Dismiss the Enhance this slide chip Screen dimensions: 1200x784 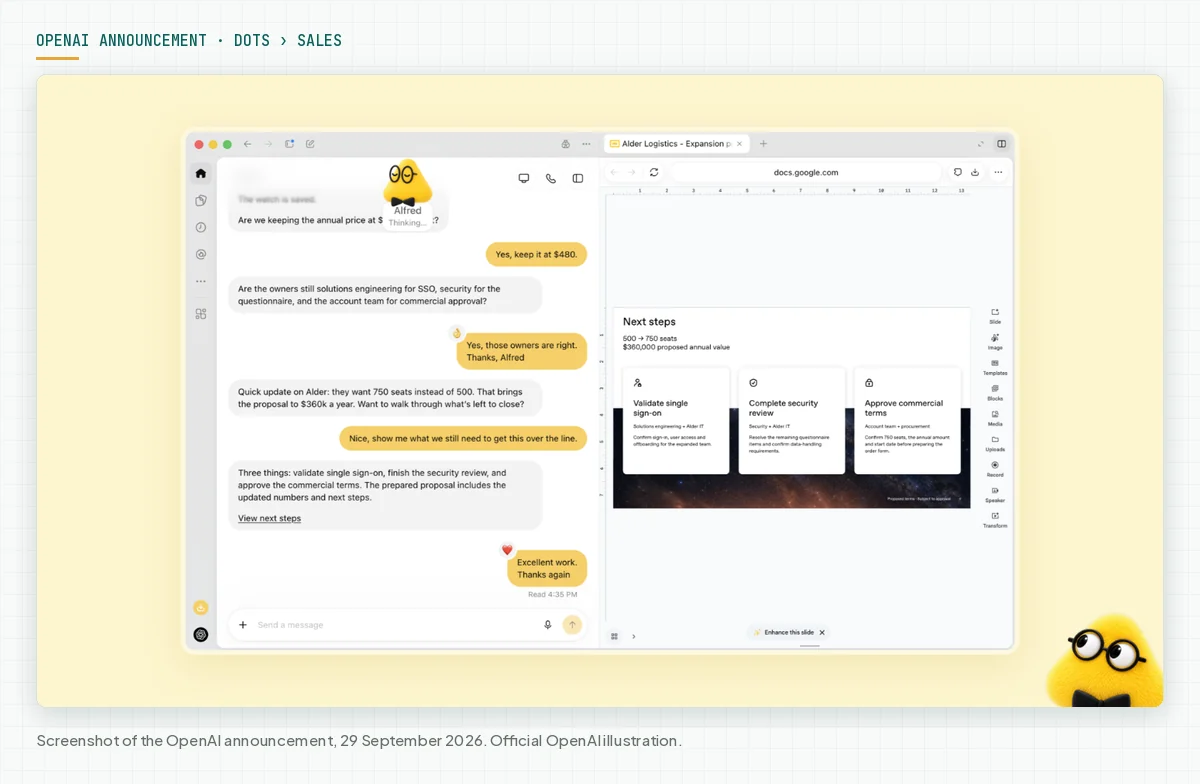(822, 632)
